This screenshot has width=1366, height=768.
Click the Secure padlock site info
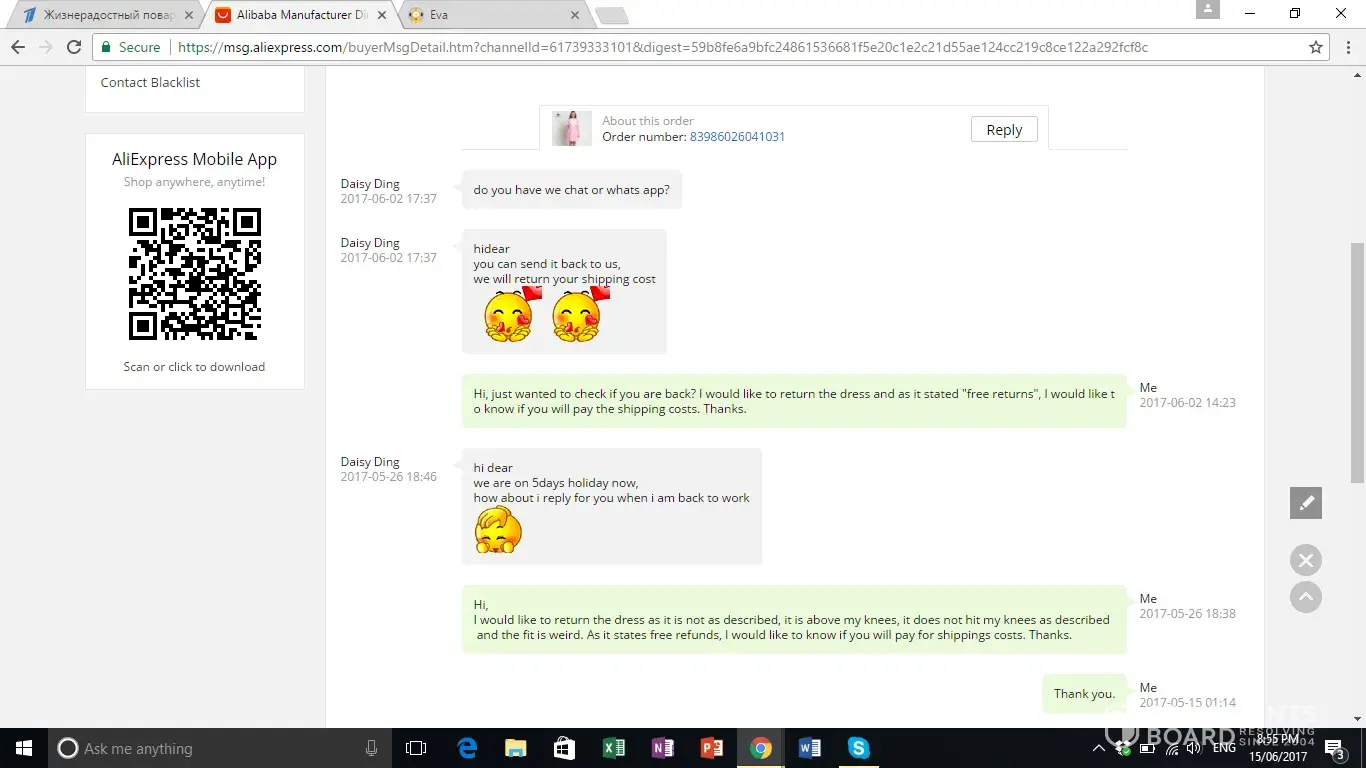coord(131,47)
